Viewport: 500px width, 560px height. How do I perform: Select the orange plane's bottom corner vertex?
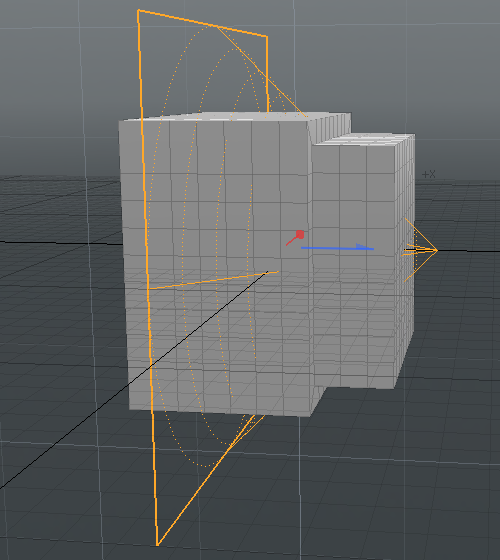[x=158, y=544]
